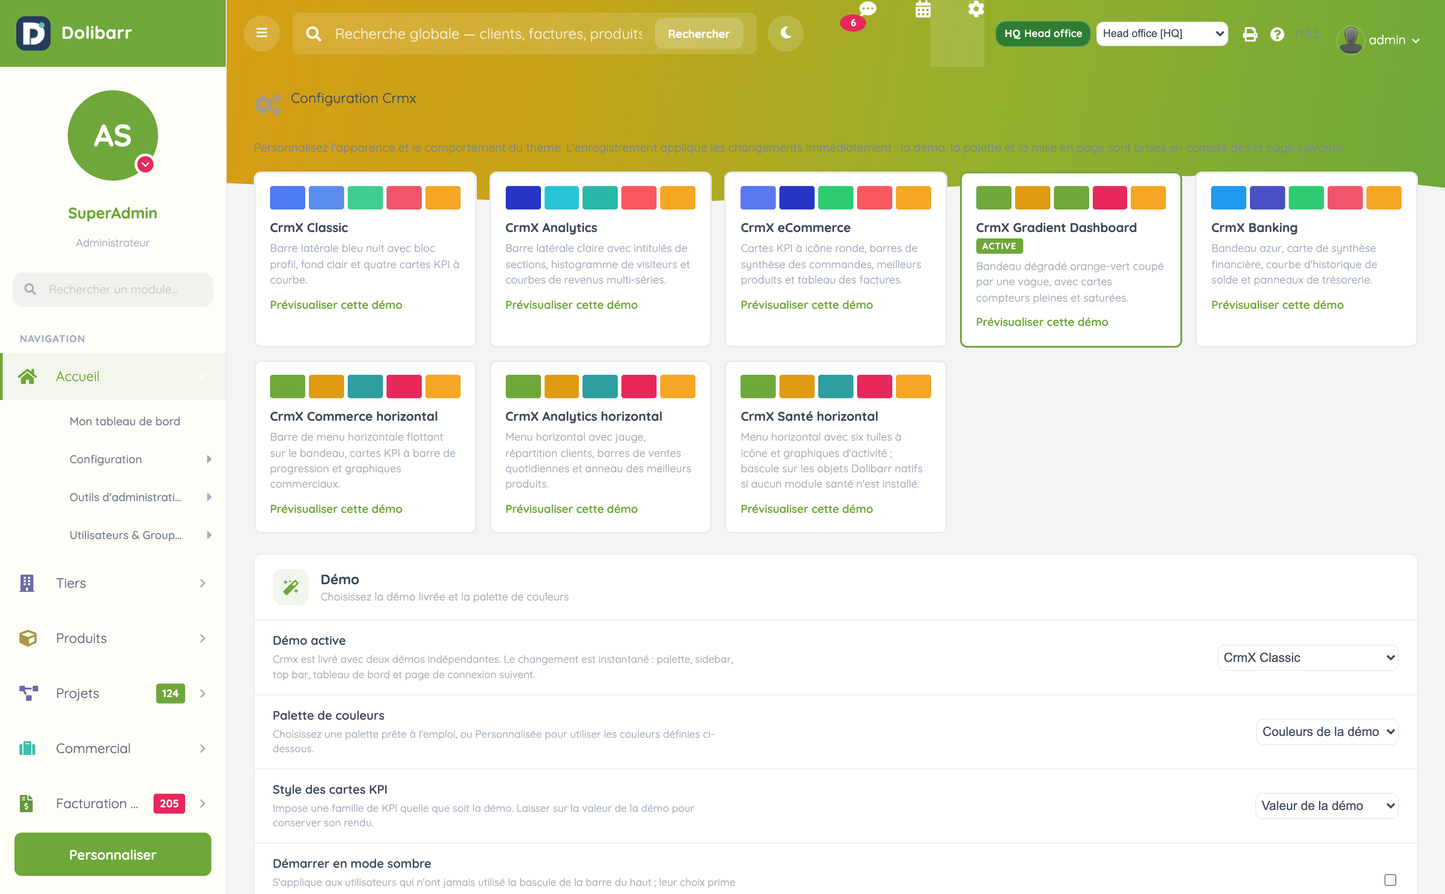Click the Personnaliser button
The height and width of the screenshot is (894, 1445).
[x=113, y=854]
